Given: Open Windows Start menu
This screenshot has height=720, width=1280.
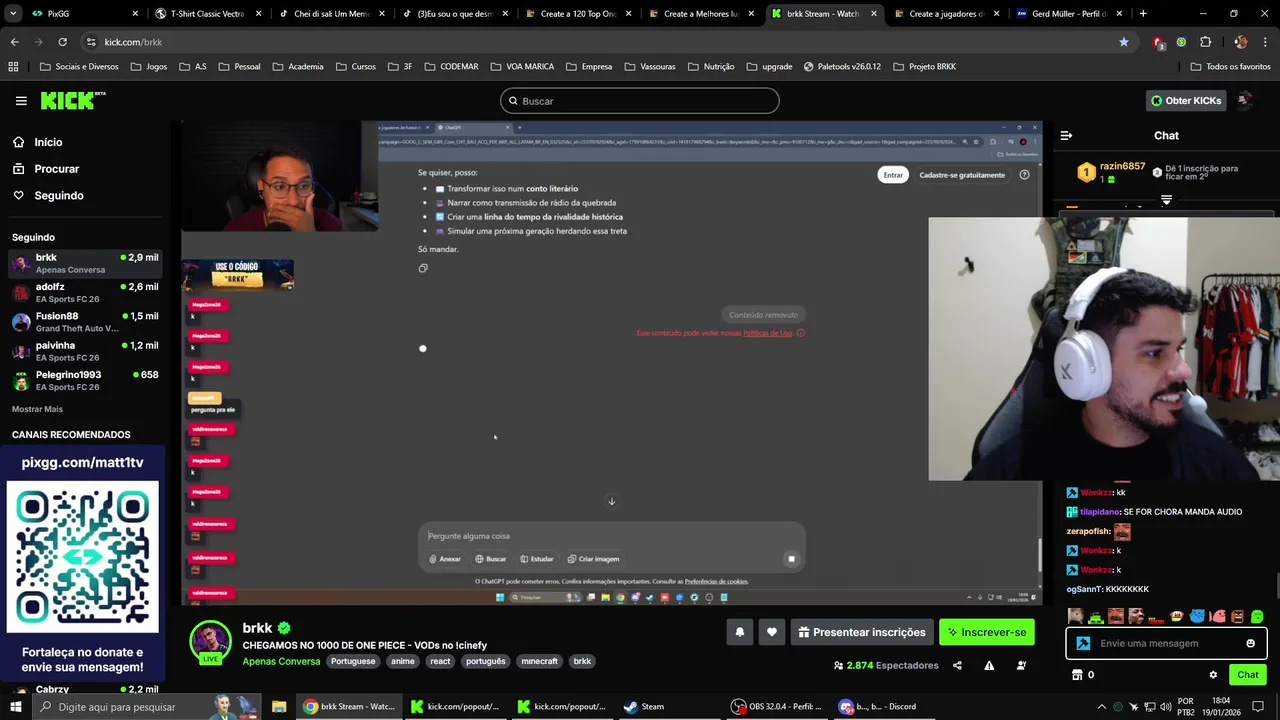Looking at the screenshot, I should [x=15, y=706].
